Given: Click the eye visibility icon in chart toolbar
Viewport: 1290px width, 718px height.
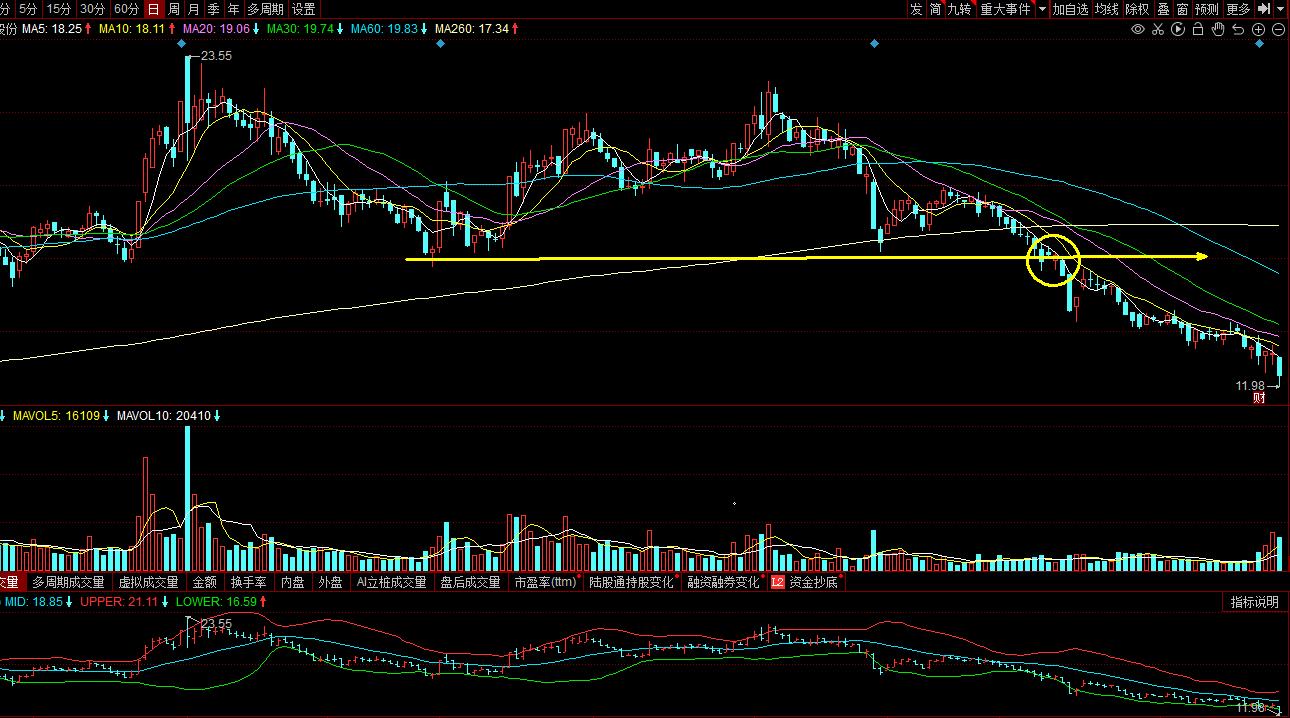Looking at the screenshot, I should [1138, 30].
